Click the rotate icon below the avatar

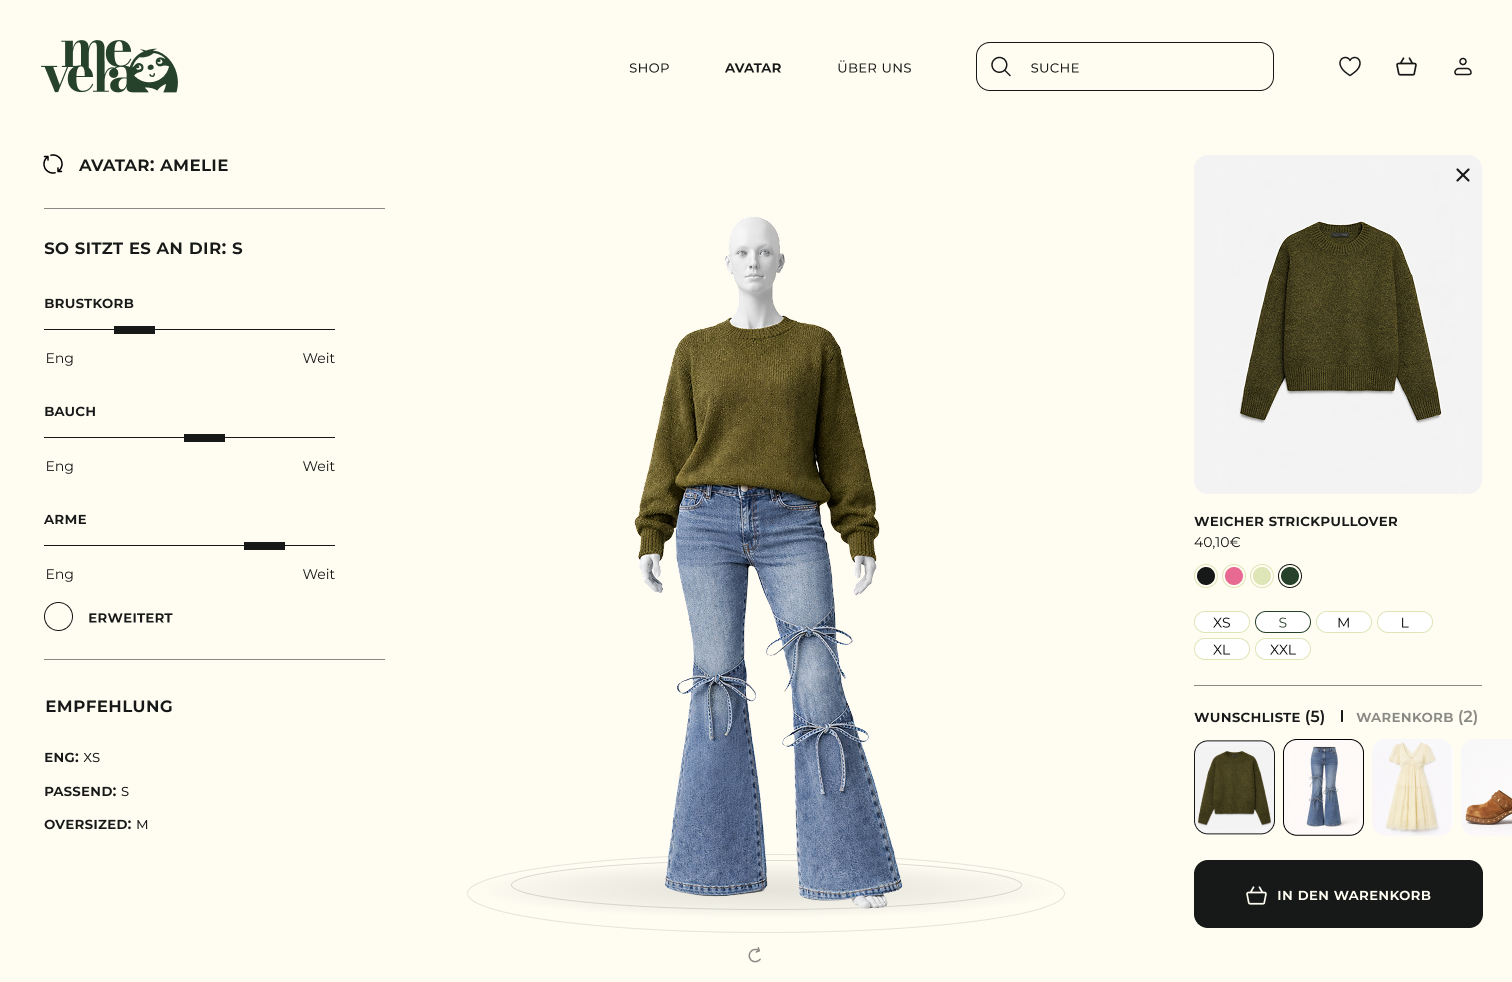click(x=755, y=955)
